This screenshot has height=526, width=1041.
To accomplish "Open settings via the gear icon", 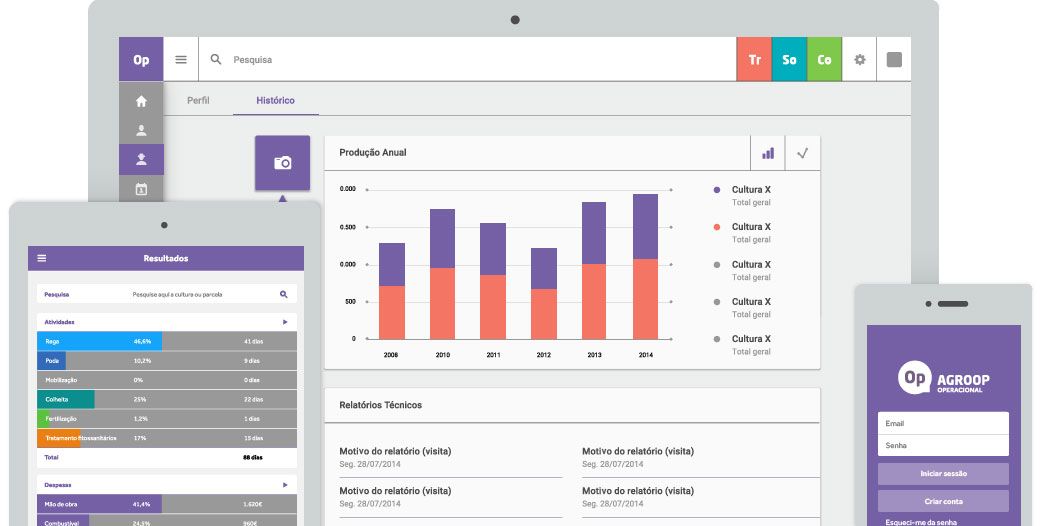I will [859, 60].
